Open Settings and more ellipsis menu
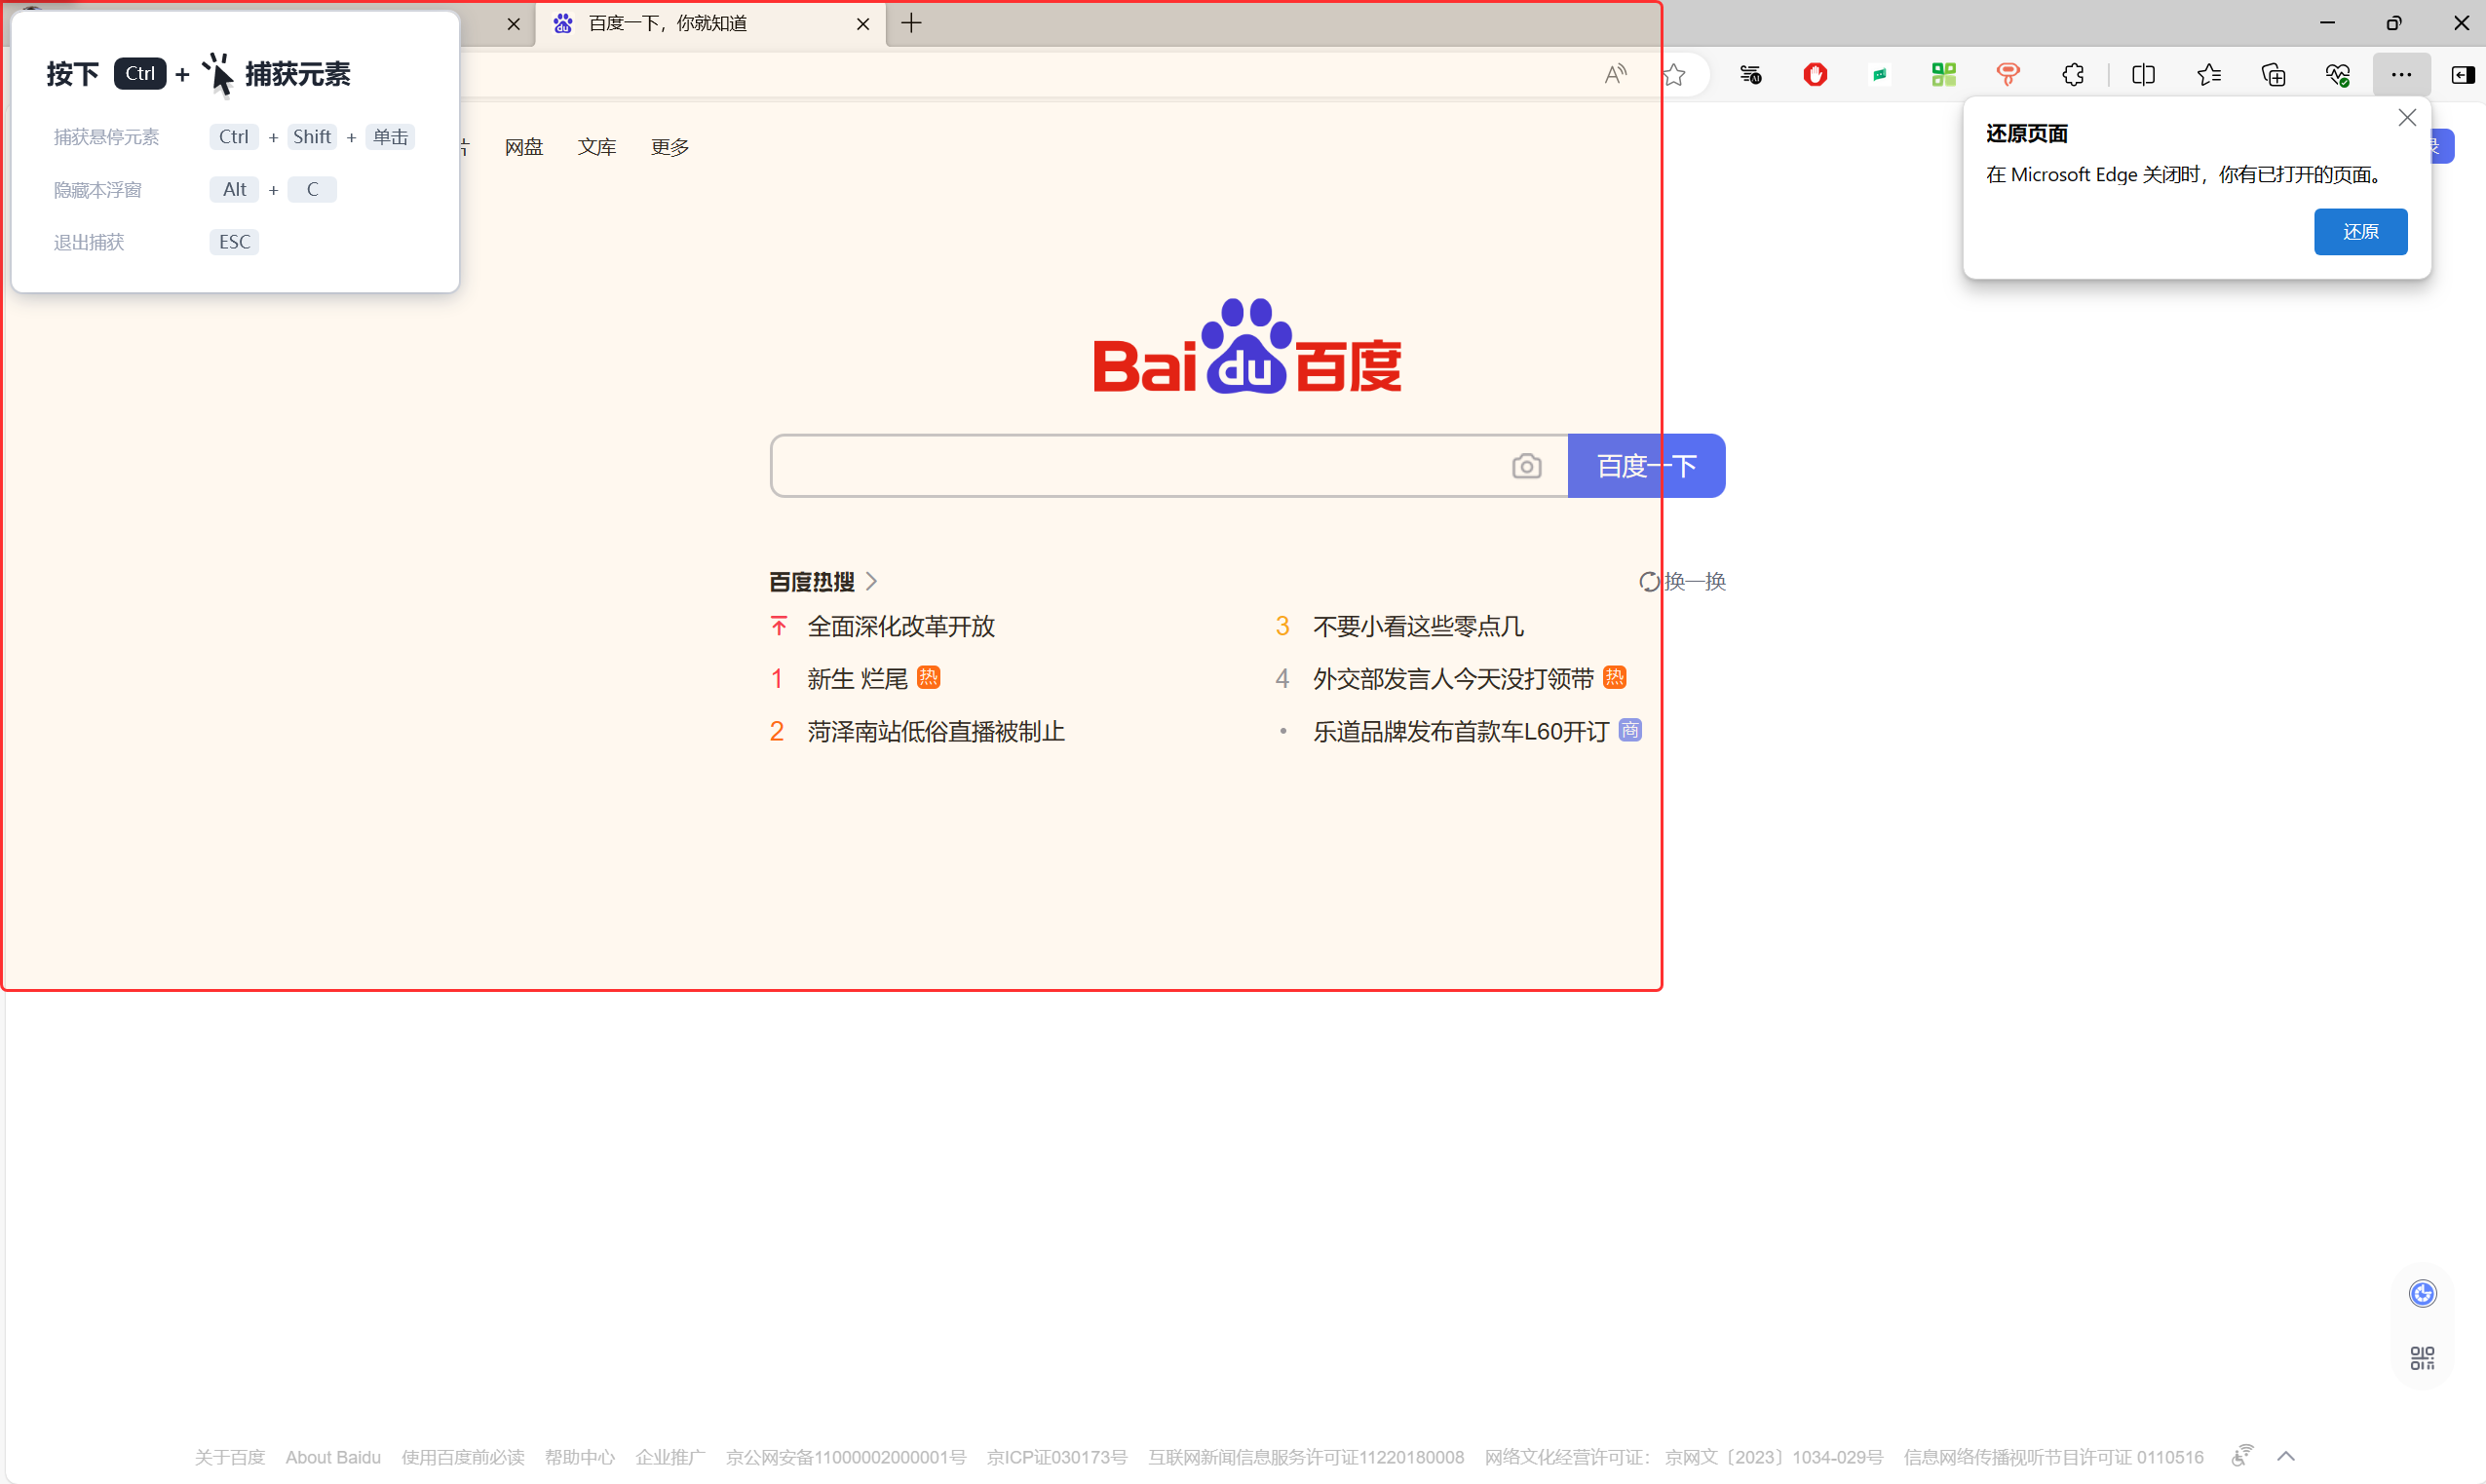This screenshot has height=1484, width=2486. [x=2400, y=75]
